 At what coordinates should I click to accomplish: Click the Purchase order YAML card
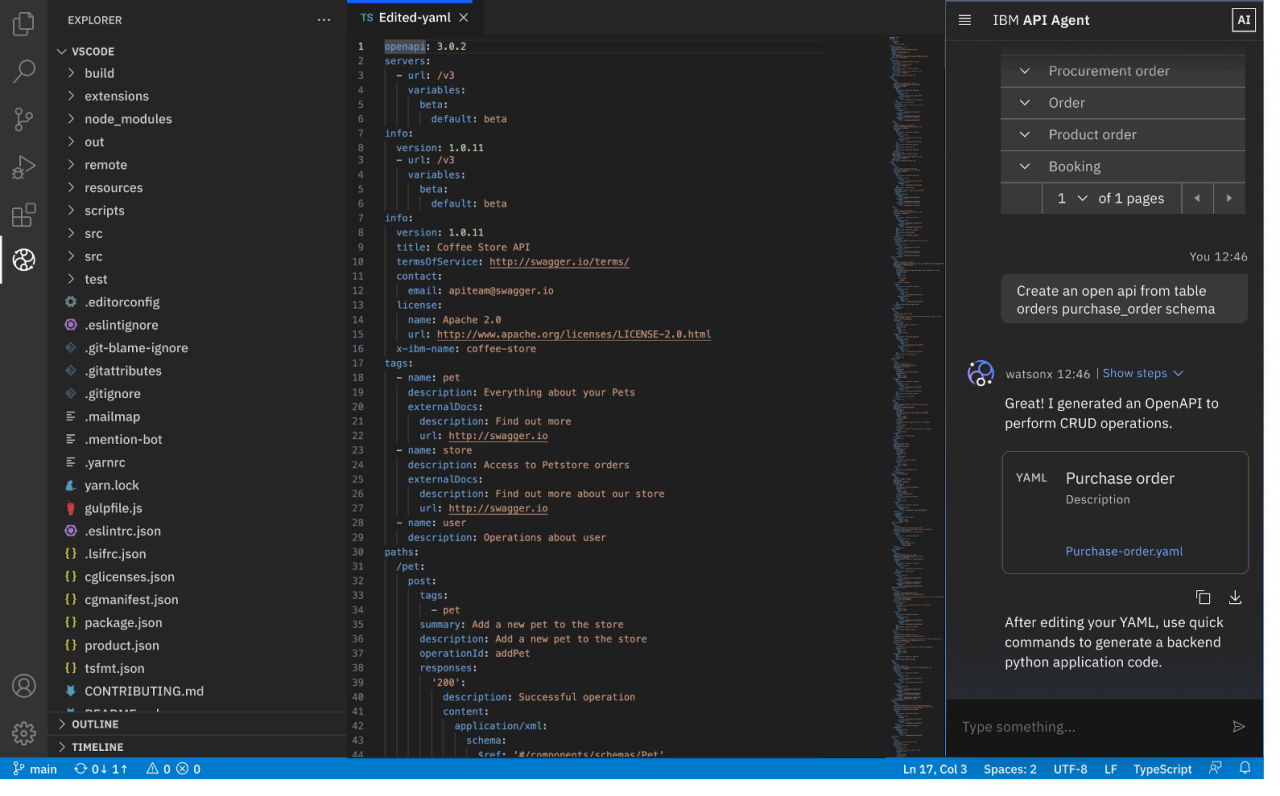tap(1125, 512)
